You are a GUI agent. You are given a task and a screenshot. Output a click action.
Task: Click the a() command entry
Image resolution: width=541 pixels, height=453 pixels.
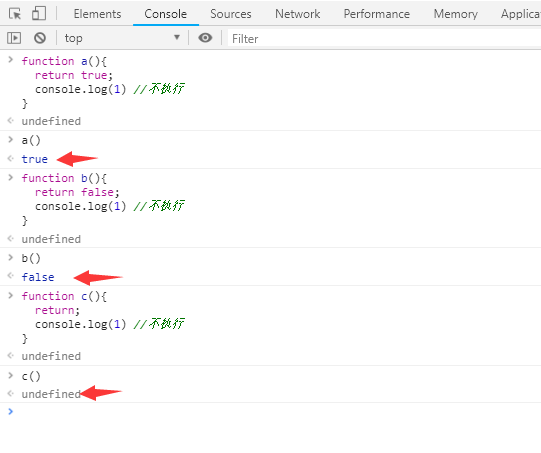pos(31,140)
